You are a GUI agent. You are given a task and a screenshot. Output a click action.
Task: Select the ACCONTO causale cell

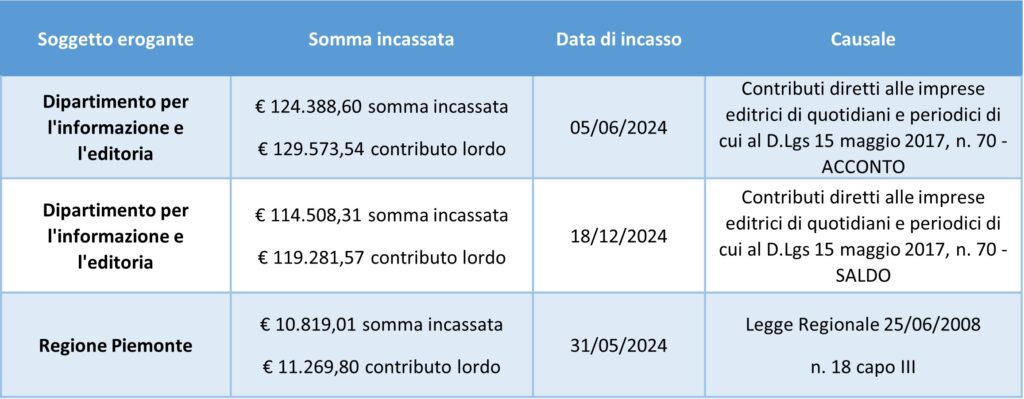coord(863,127)
